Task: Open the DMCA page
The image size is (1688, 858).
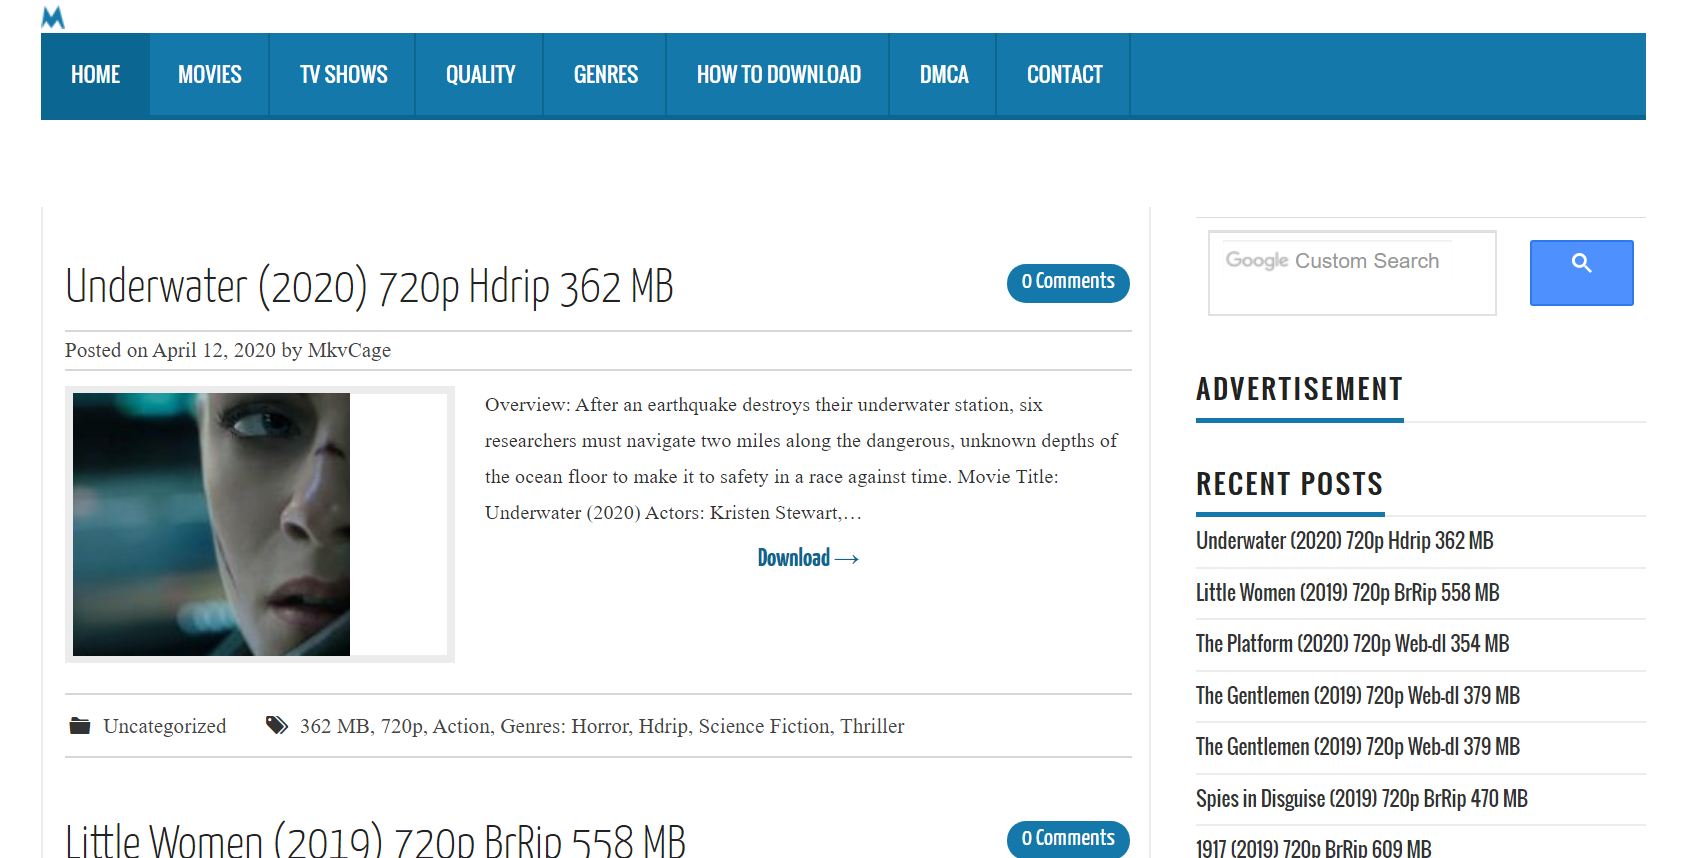Action: tap(943, 75)
